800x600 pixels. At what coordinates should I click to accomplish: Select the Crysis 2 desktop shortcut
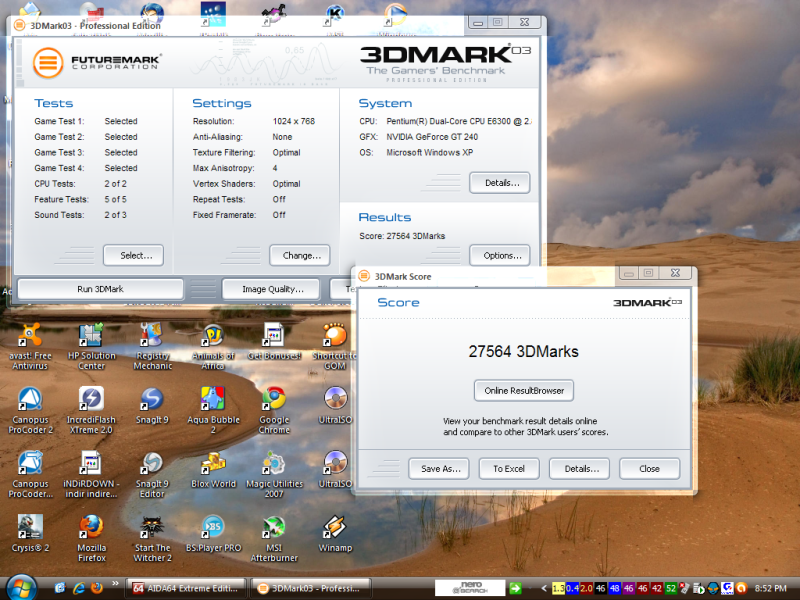[x=30, y=534]
